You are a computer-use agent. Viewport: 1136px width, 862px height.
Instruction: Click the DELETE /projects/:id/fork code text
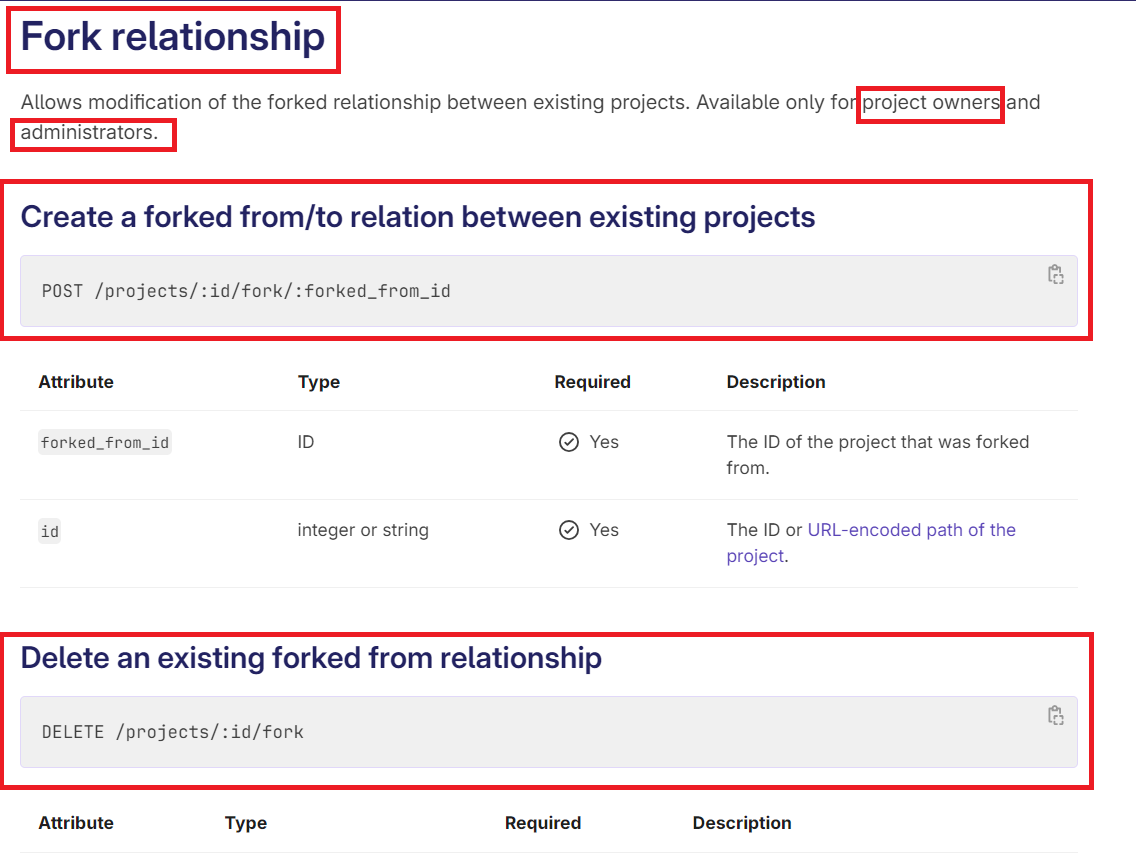172,732
